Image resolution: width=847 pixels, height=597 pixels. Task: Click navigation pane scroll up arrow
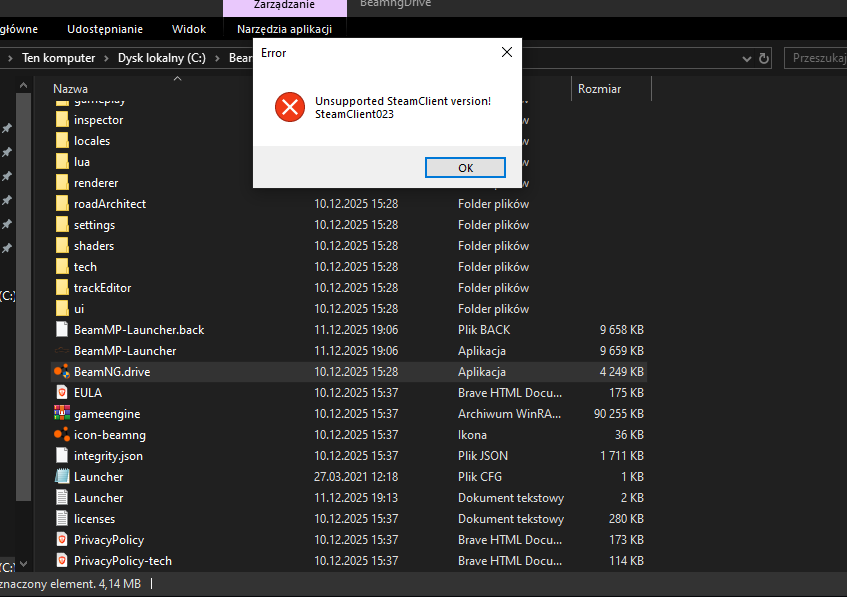pos(23,85)
